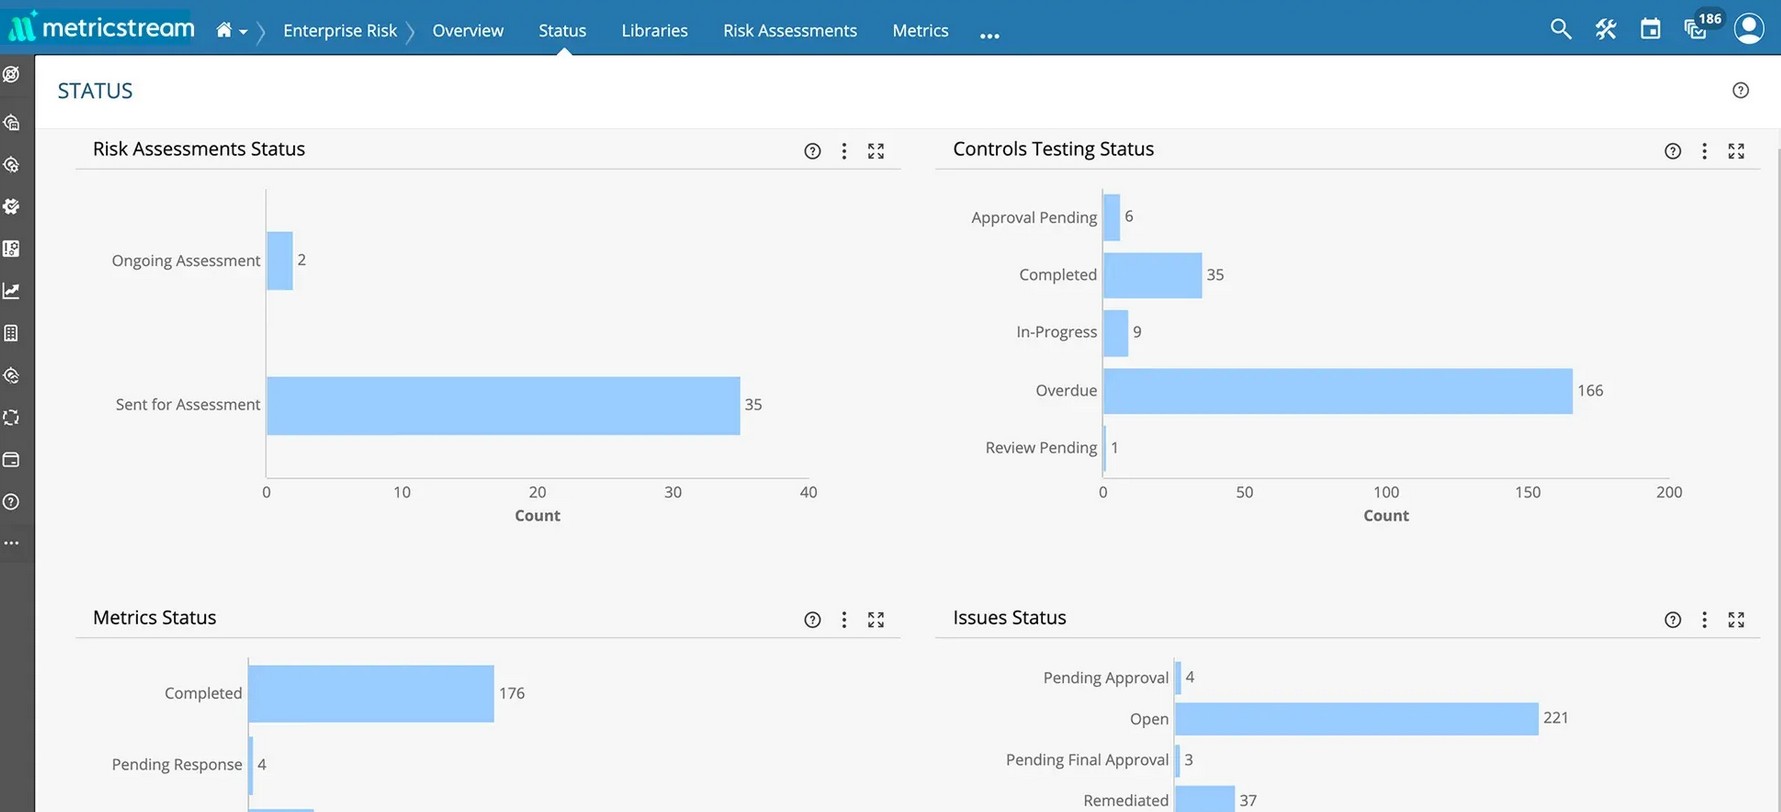Expand sidebar more options ellipsis
The width and height of the screenshot is (1781, 812).
[12, 543]
